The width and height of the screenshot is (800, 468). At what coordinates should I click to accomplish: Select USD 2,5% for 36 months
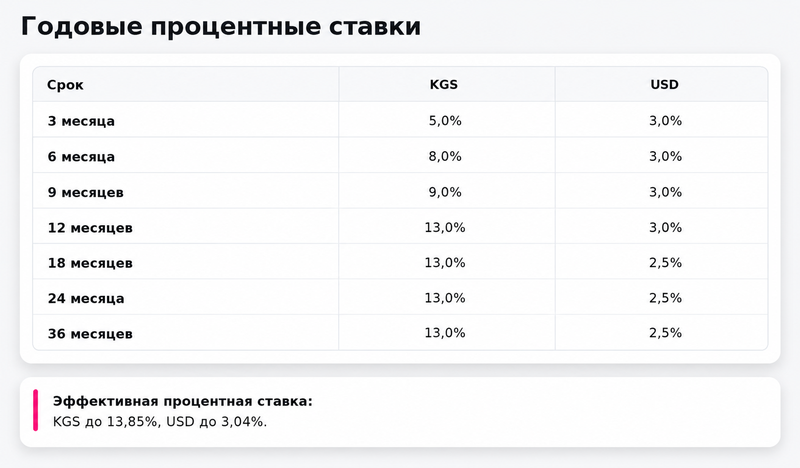click(665, 333)
